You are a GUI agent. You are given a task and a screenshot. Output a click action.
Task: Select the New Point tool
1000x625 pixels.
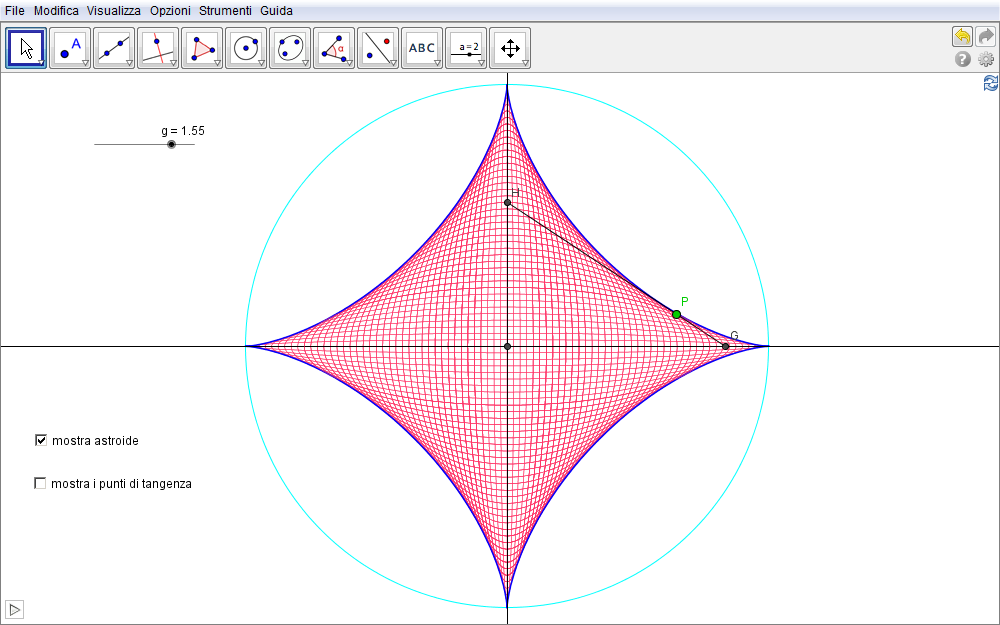[x=70, y=48]
